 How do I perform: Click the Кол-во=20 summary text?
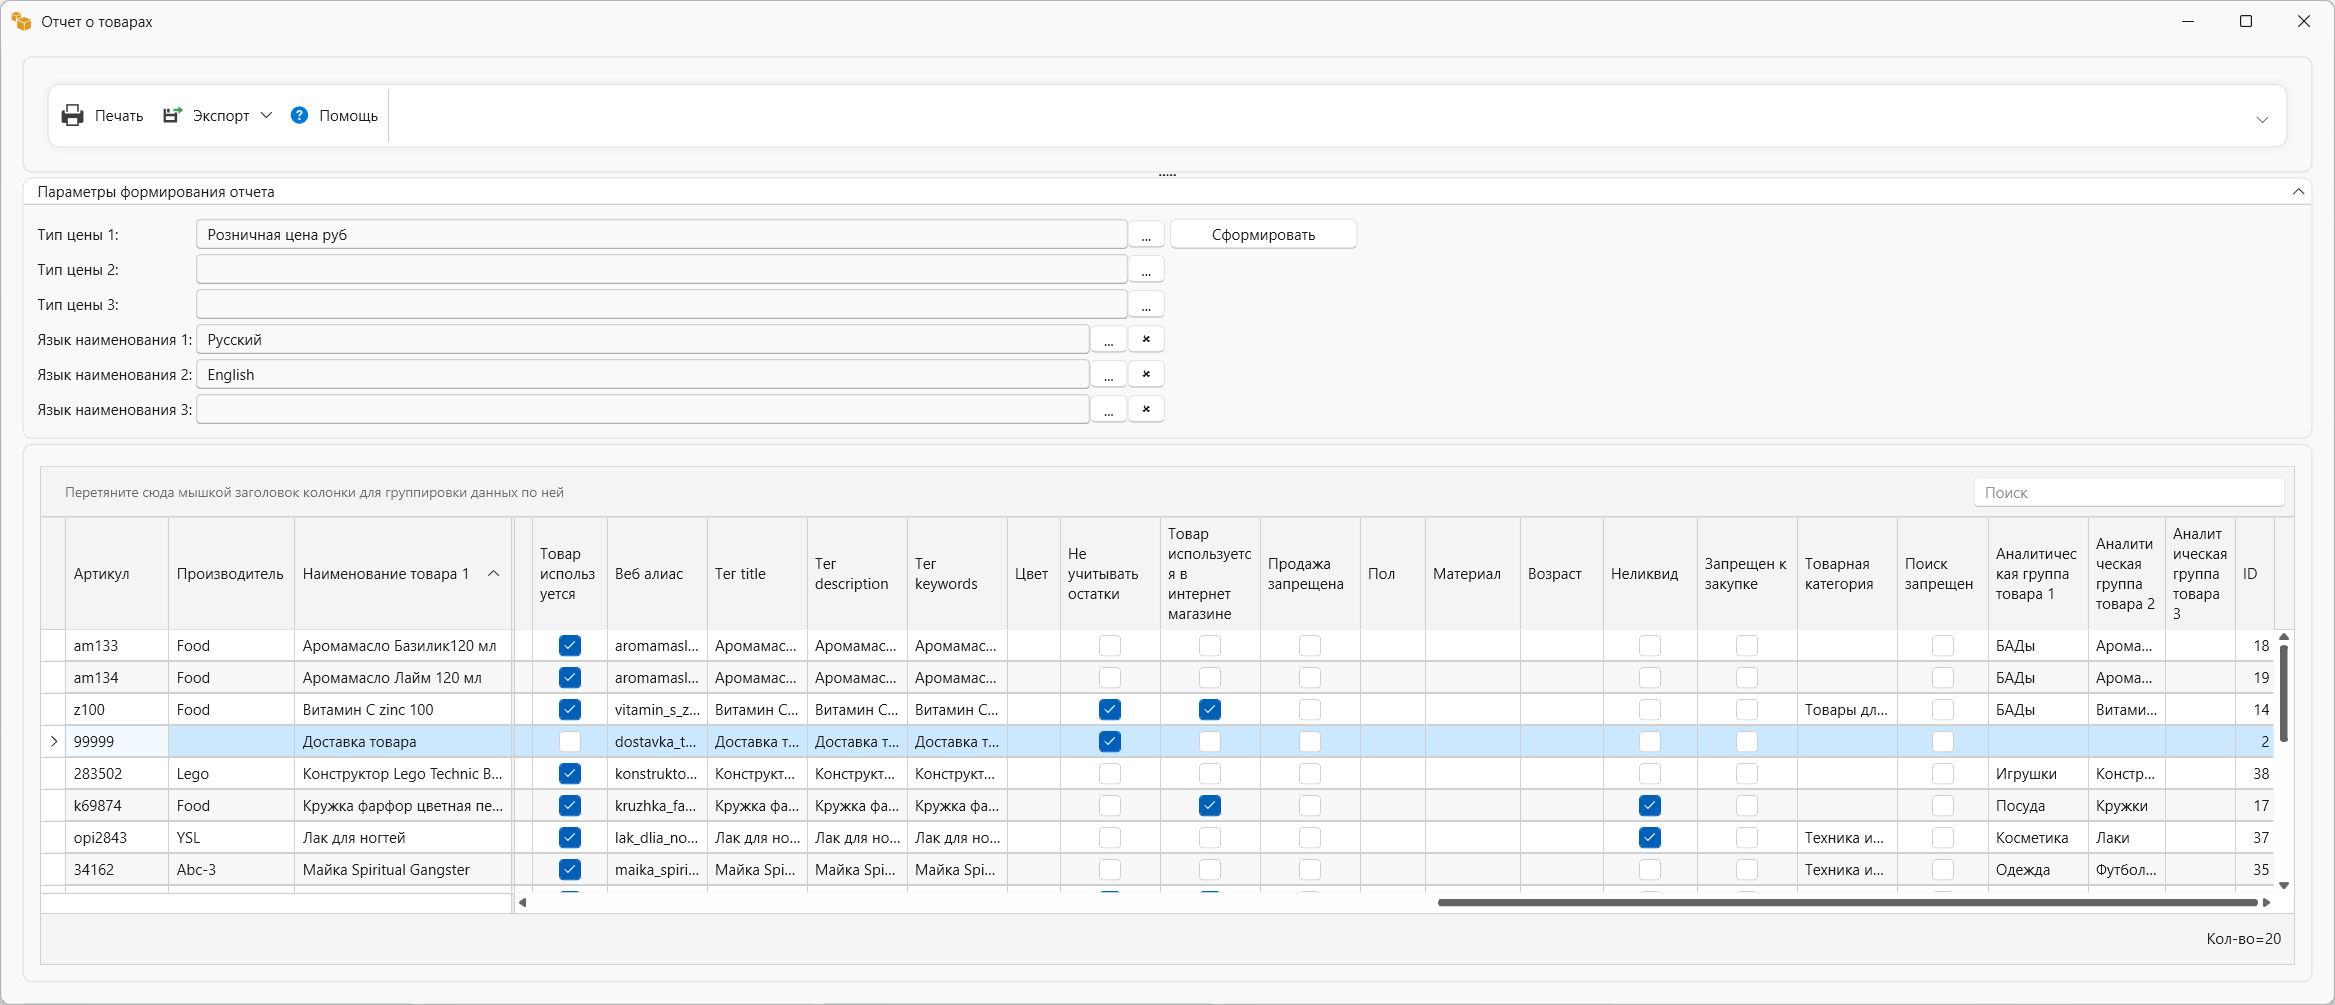2244,939
